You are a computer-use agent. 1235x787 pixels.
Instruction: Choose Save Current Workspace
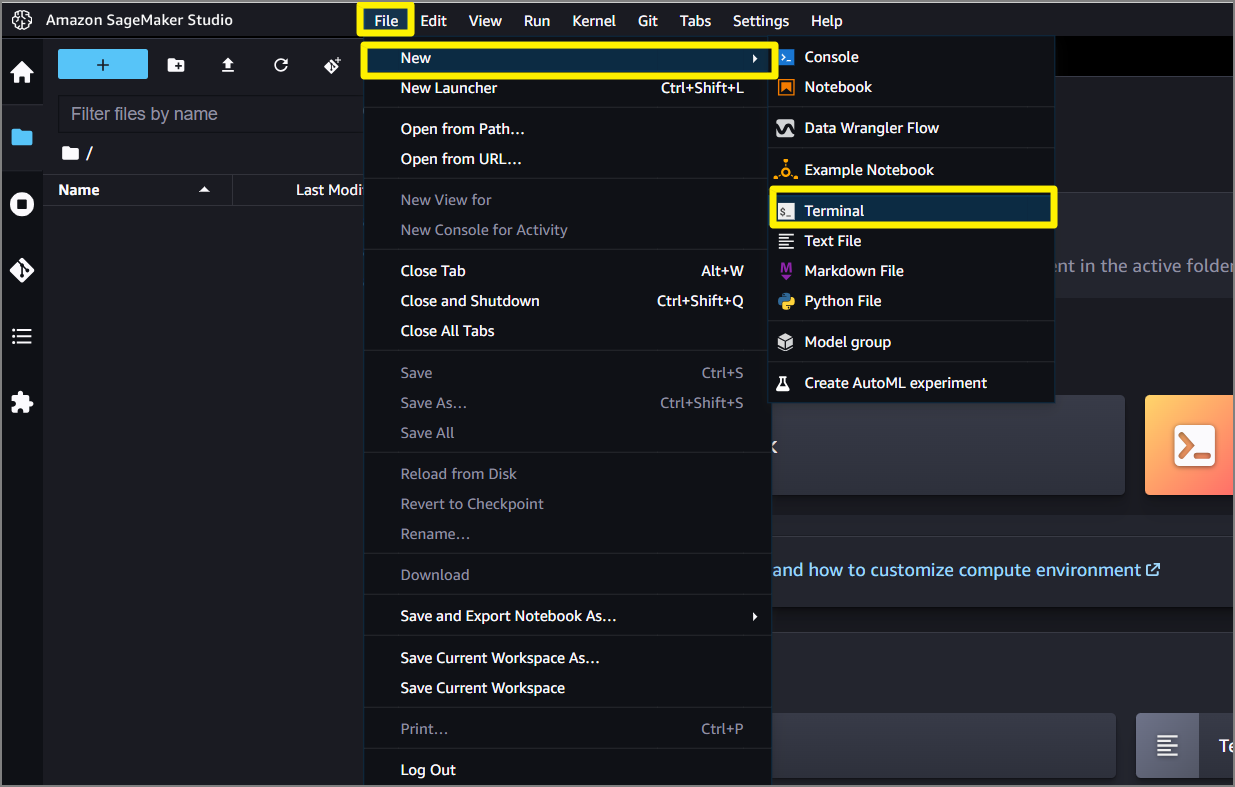click(x=567, y=688)
